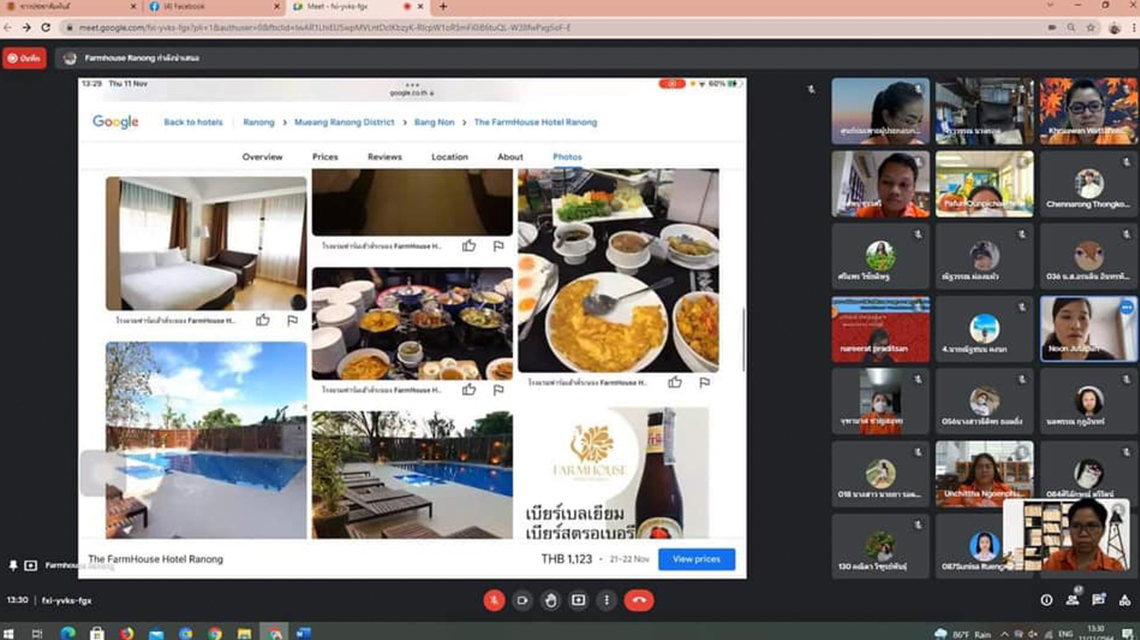
Task: Select the Photos tab
Action: (567, 157)
